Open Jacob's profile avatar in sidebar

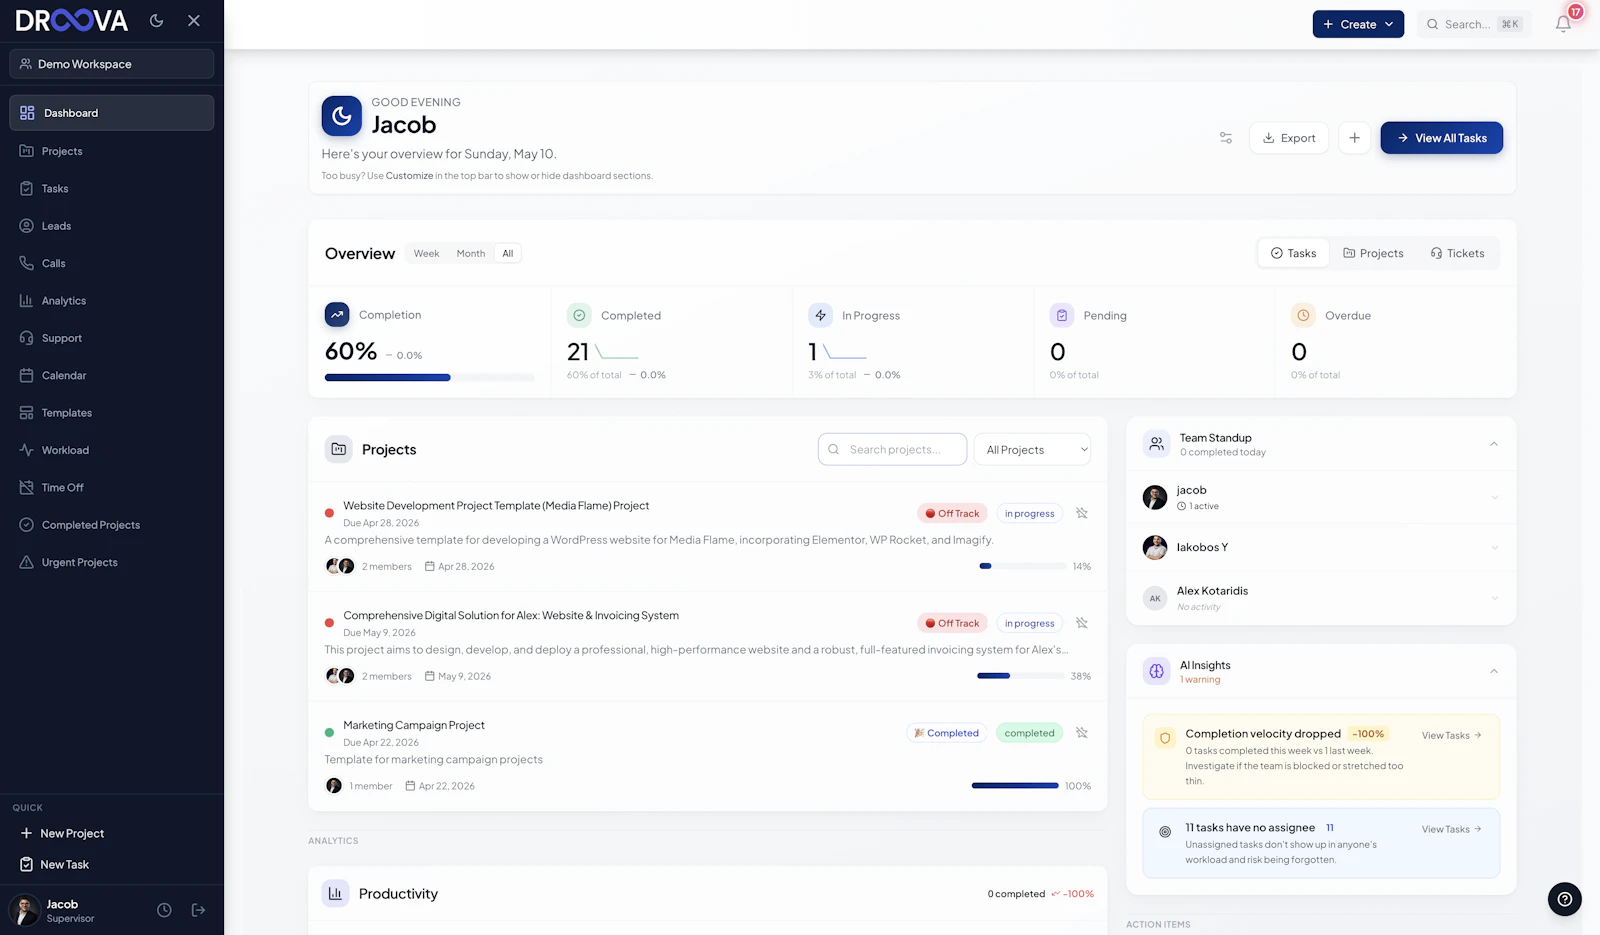(x=24, y=910)
